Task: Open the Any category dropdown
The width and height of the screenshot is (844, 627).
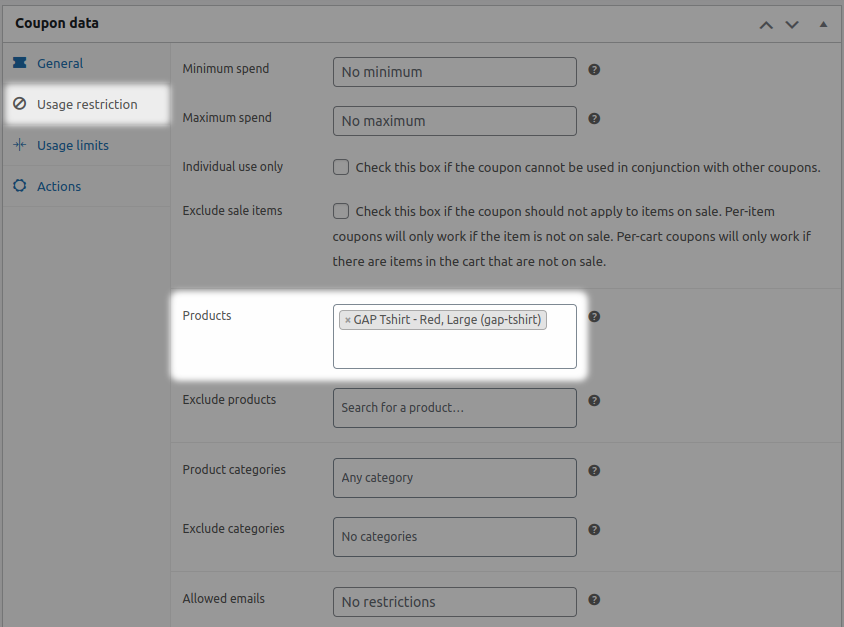Action: (454, 477)
